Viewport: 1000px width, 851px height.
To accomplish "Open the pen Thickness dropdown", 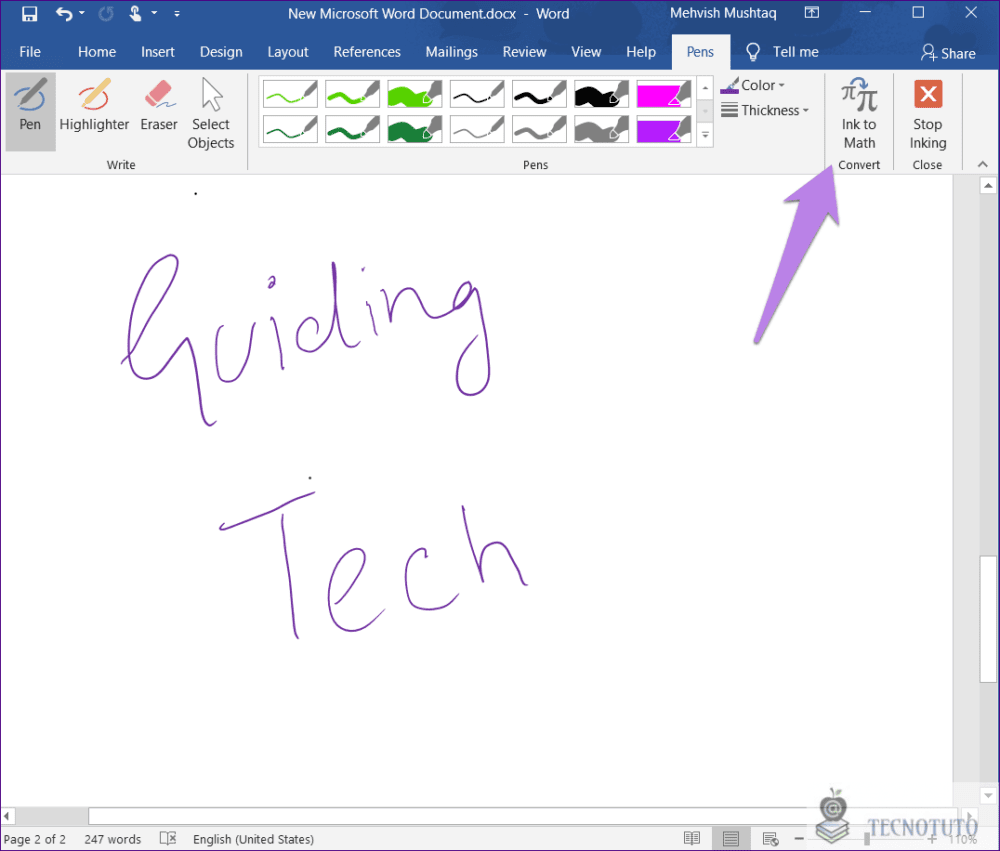I will click(765, 110).
